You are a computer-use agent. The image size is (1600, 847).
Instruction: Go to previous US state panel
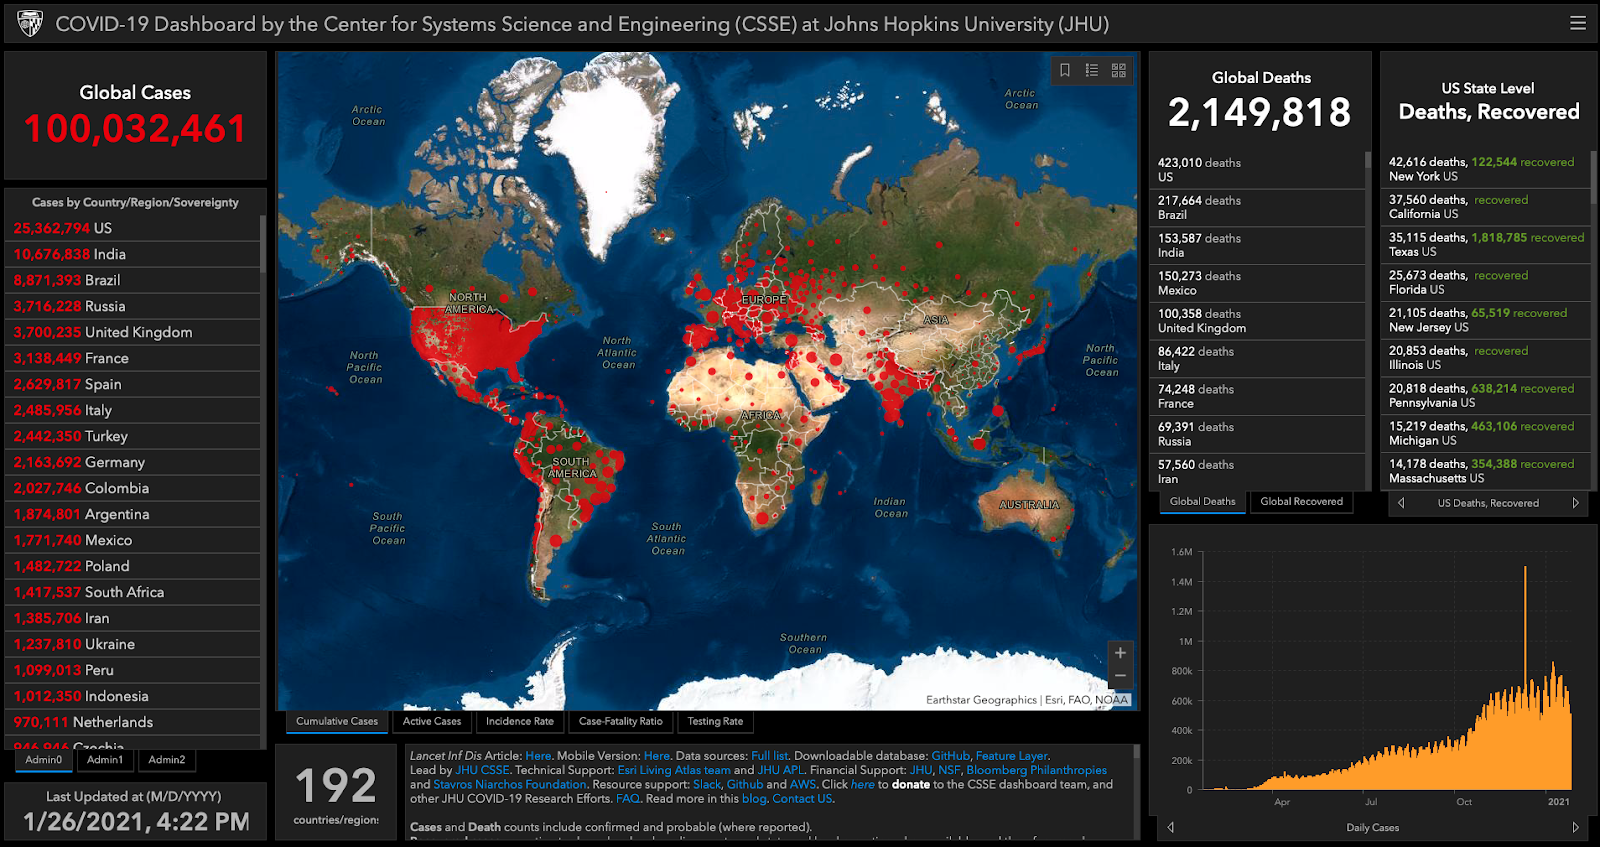[x=1401, y=503]
